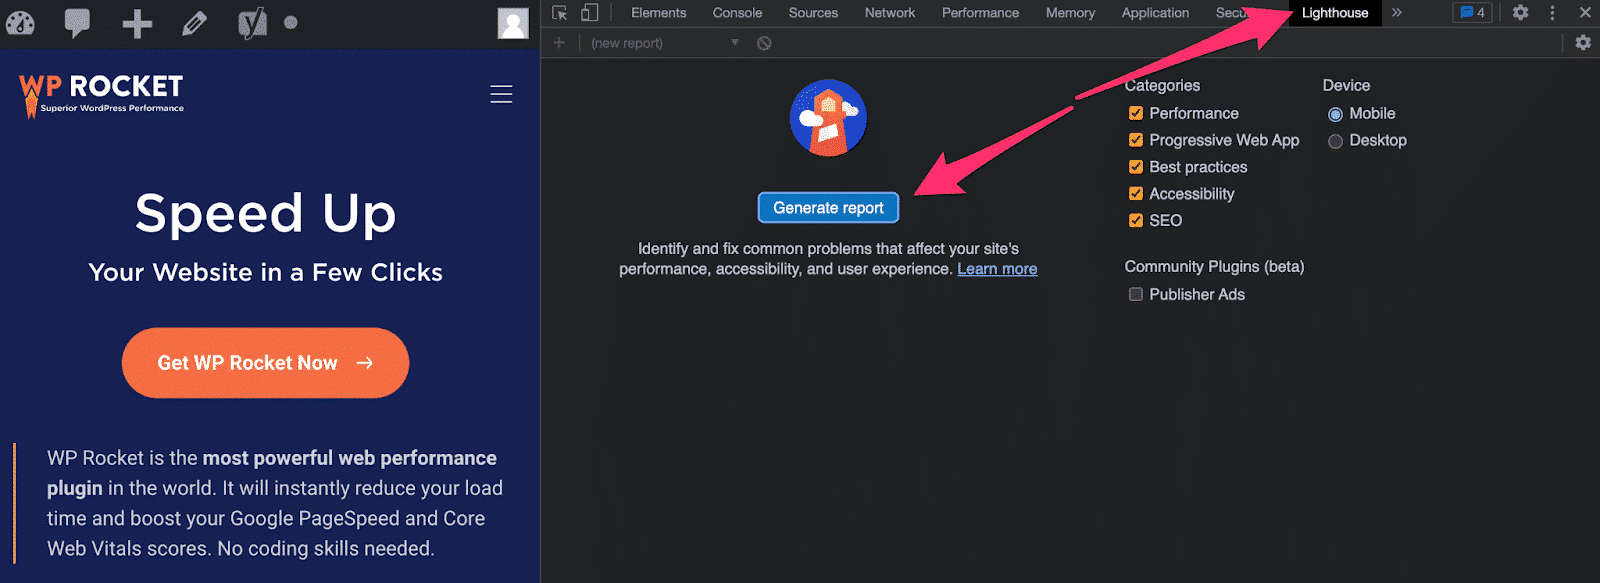Click the WordPress dashboard gauge icon

[x=21, y=23]
